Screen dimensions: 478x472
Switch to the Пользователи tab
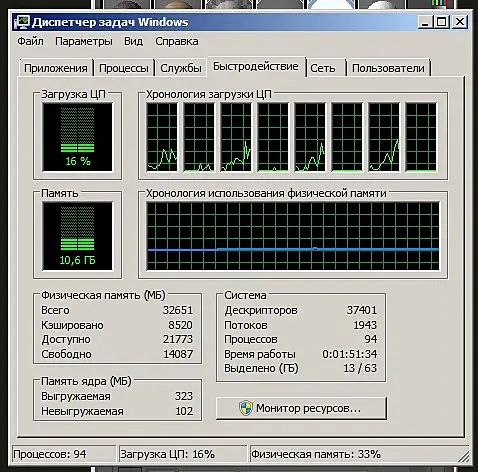388,68
